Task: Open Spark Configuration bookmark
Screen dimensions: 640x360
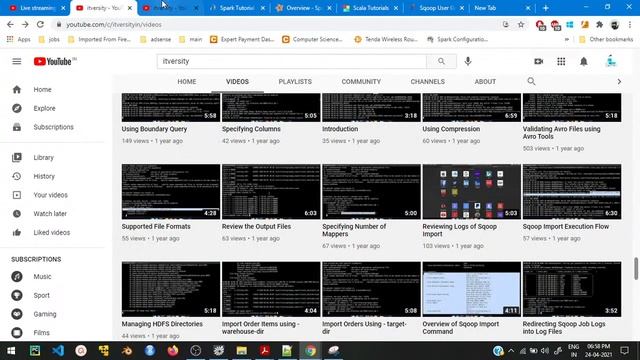Action: point(457,39)
